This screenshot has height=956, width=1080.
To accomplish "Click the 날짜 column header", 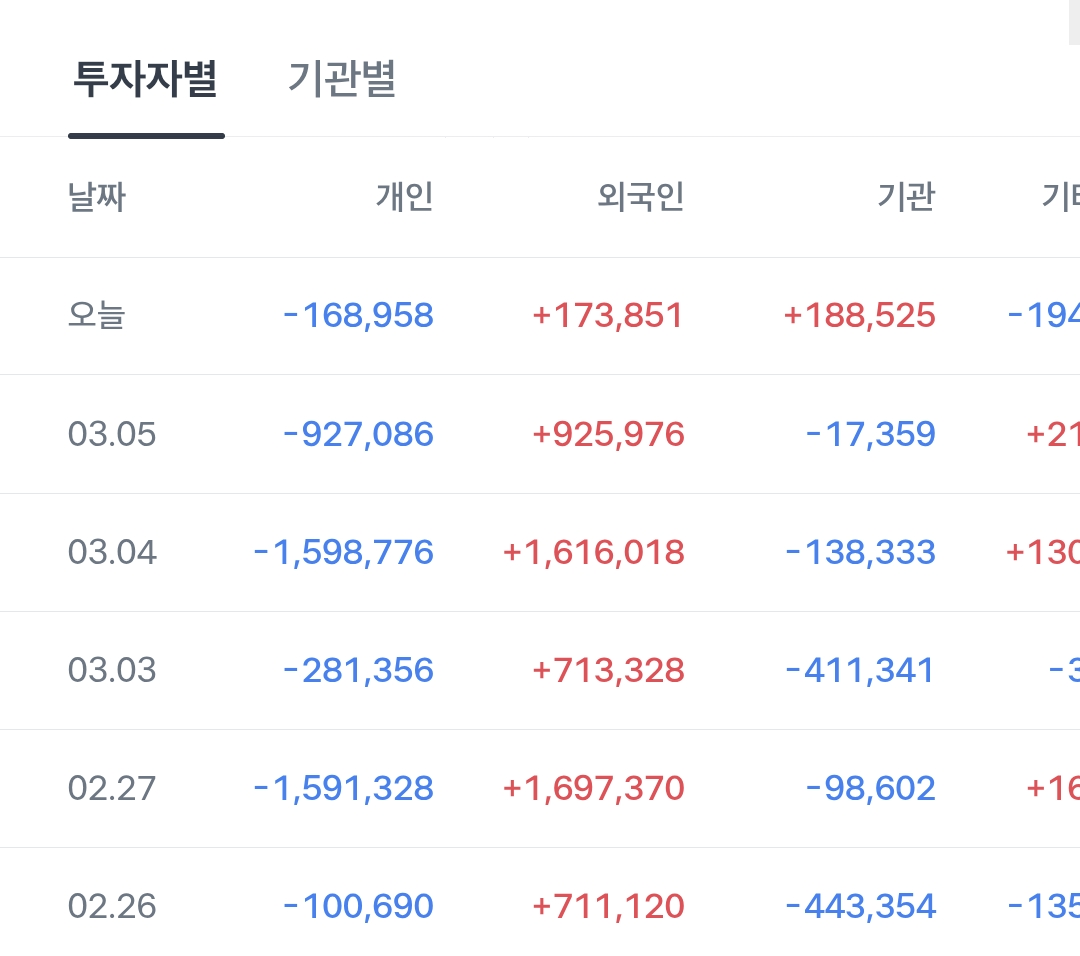I will [97, 197].
